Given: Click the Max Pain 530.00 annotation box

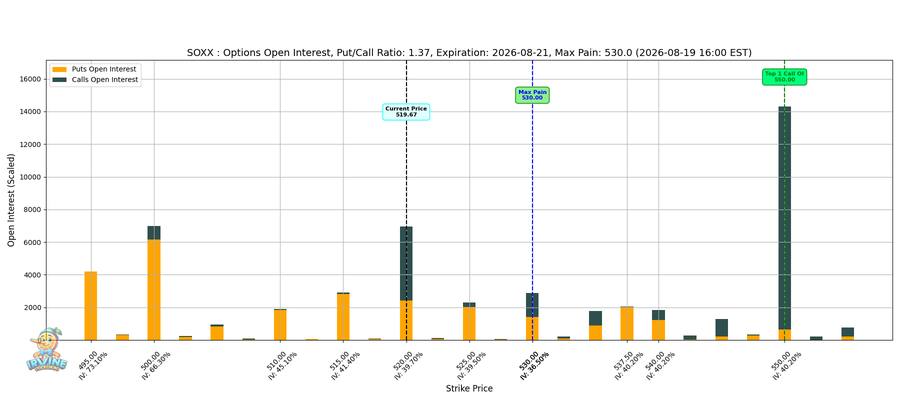Looking at the screenshot, I should point(532,95).
